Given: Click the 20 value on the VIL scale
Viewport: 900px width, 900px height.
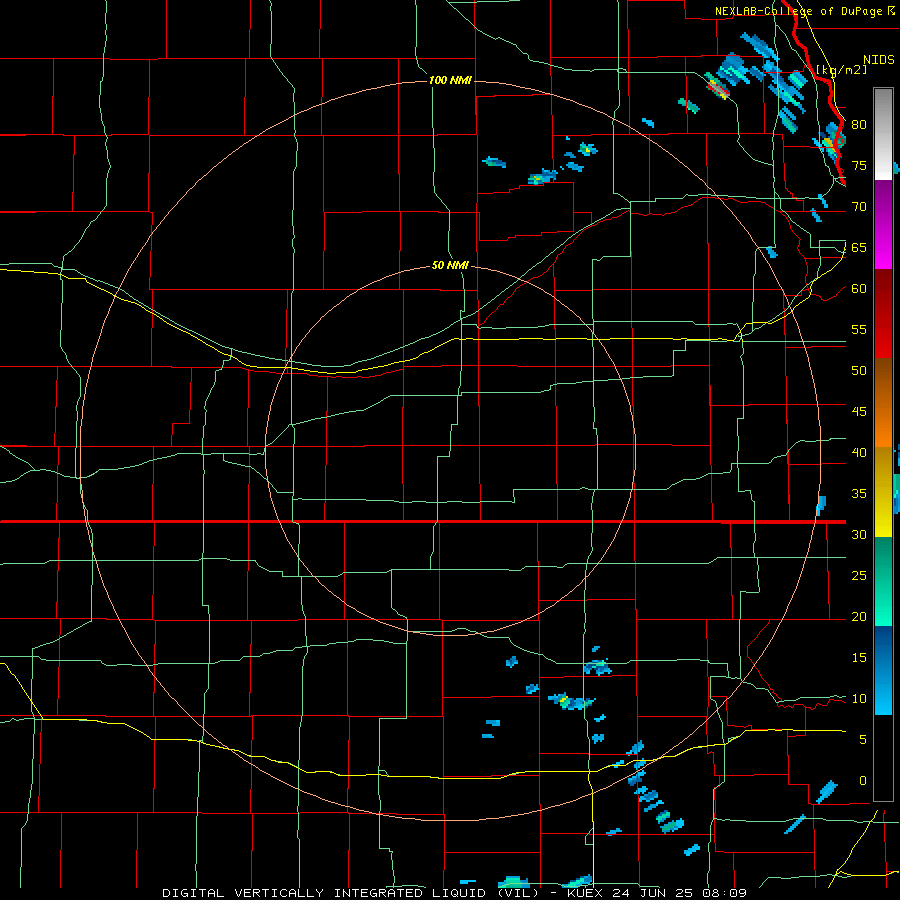Looking at the screenshot, I should click(x=859, y=616).
